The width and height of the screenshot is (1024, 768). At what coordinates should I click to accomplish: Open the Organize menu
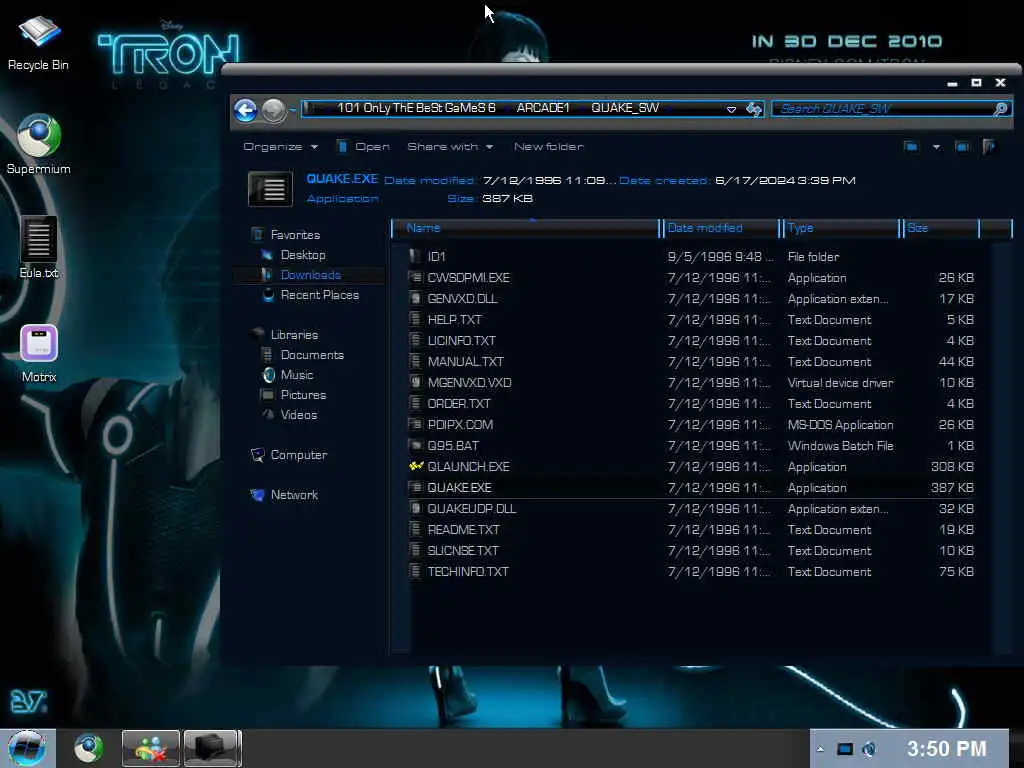tap(280, 146)
